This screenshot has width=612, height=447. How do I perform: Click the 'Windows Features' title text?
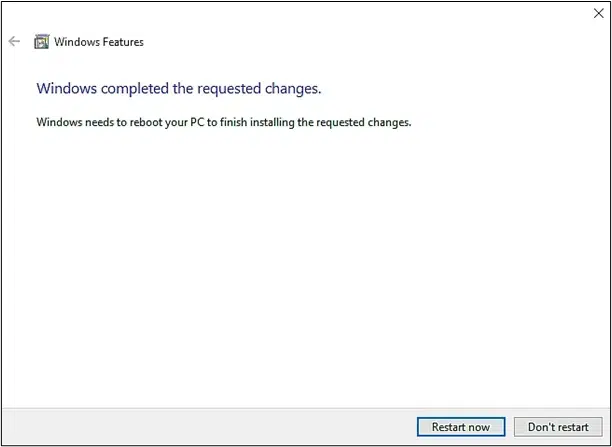[99, 42]
